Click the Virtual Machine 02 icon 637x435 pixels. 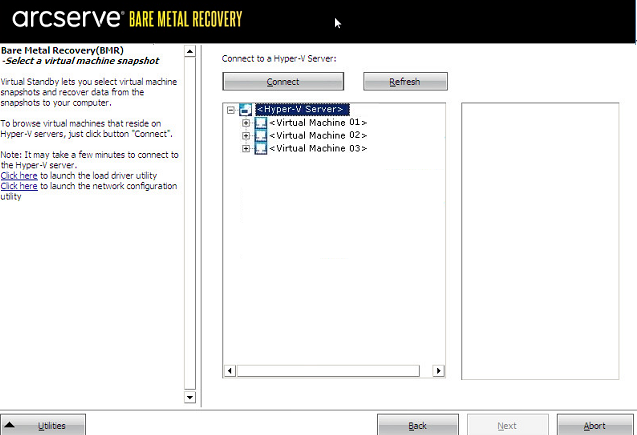261,135
